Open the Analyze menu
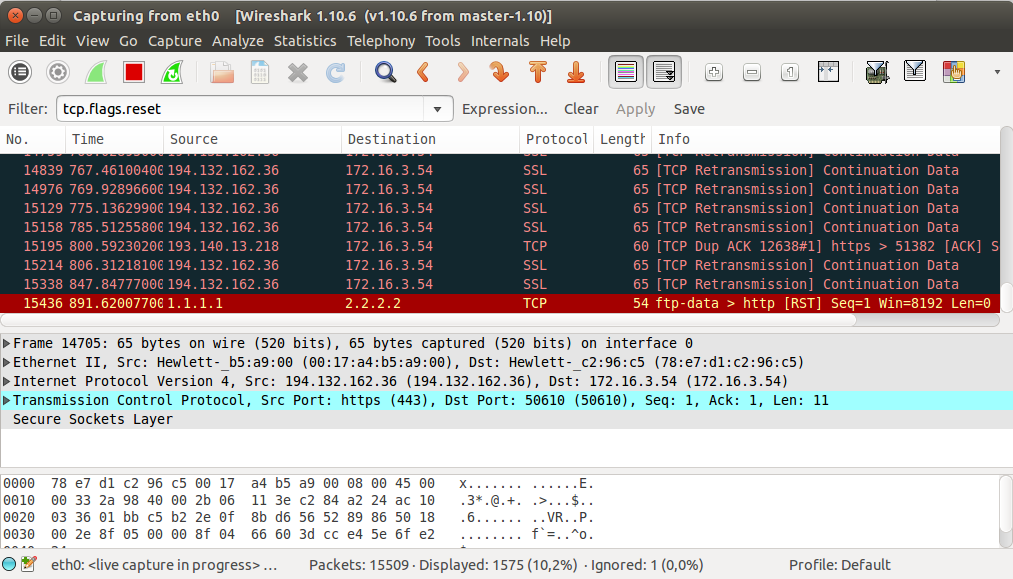 [237, 41]
